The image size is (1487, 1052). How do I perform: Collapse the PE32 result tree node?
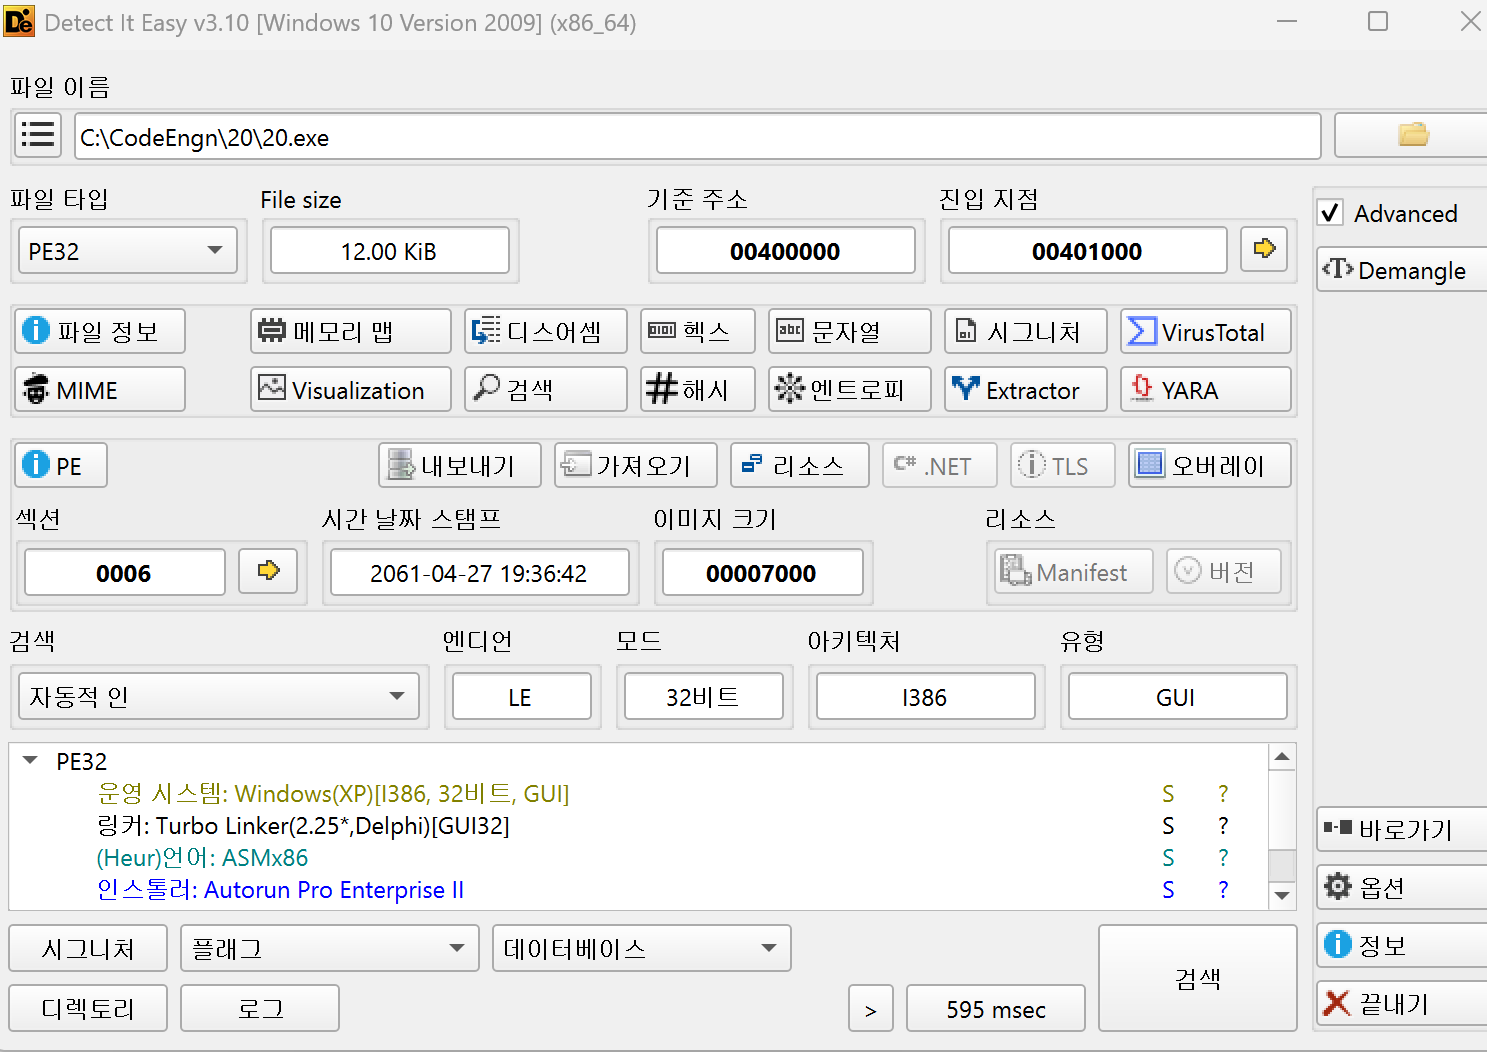[31, 761]
